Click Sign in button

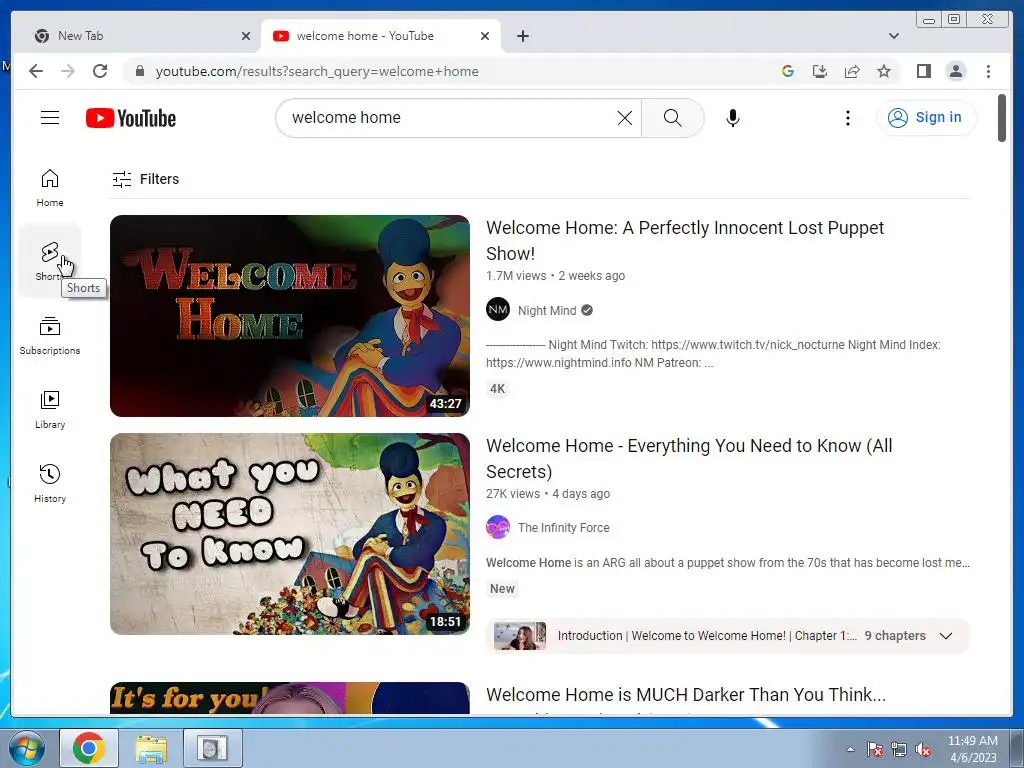click(926, 118)
